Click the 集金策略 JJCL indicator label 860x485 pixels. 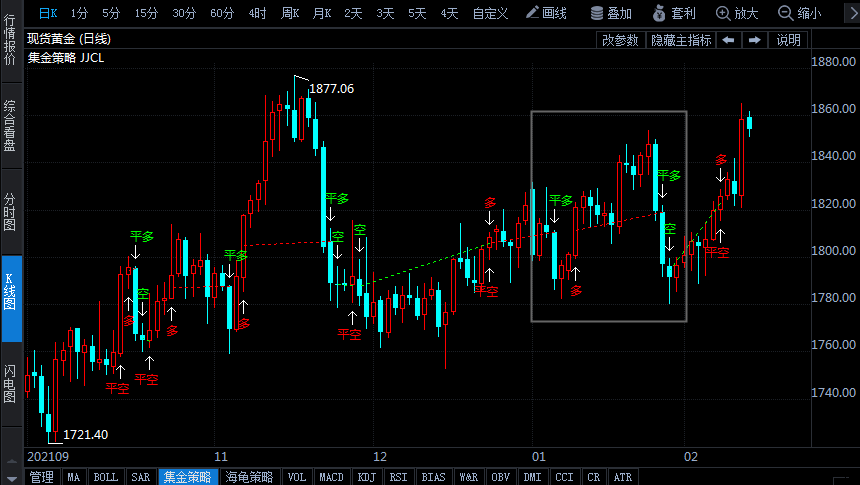[66, 58]
